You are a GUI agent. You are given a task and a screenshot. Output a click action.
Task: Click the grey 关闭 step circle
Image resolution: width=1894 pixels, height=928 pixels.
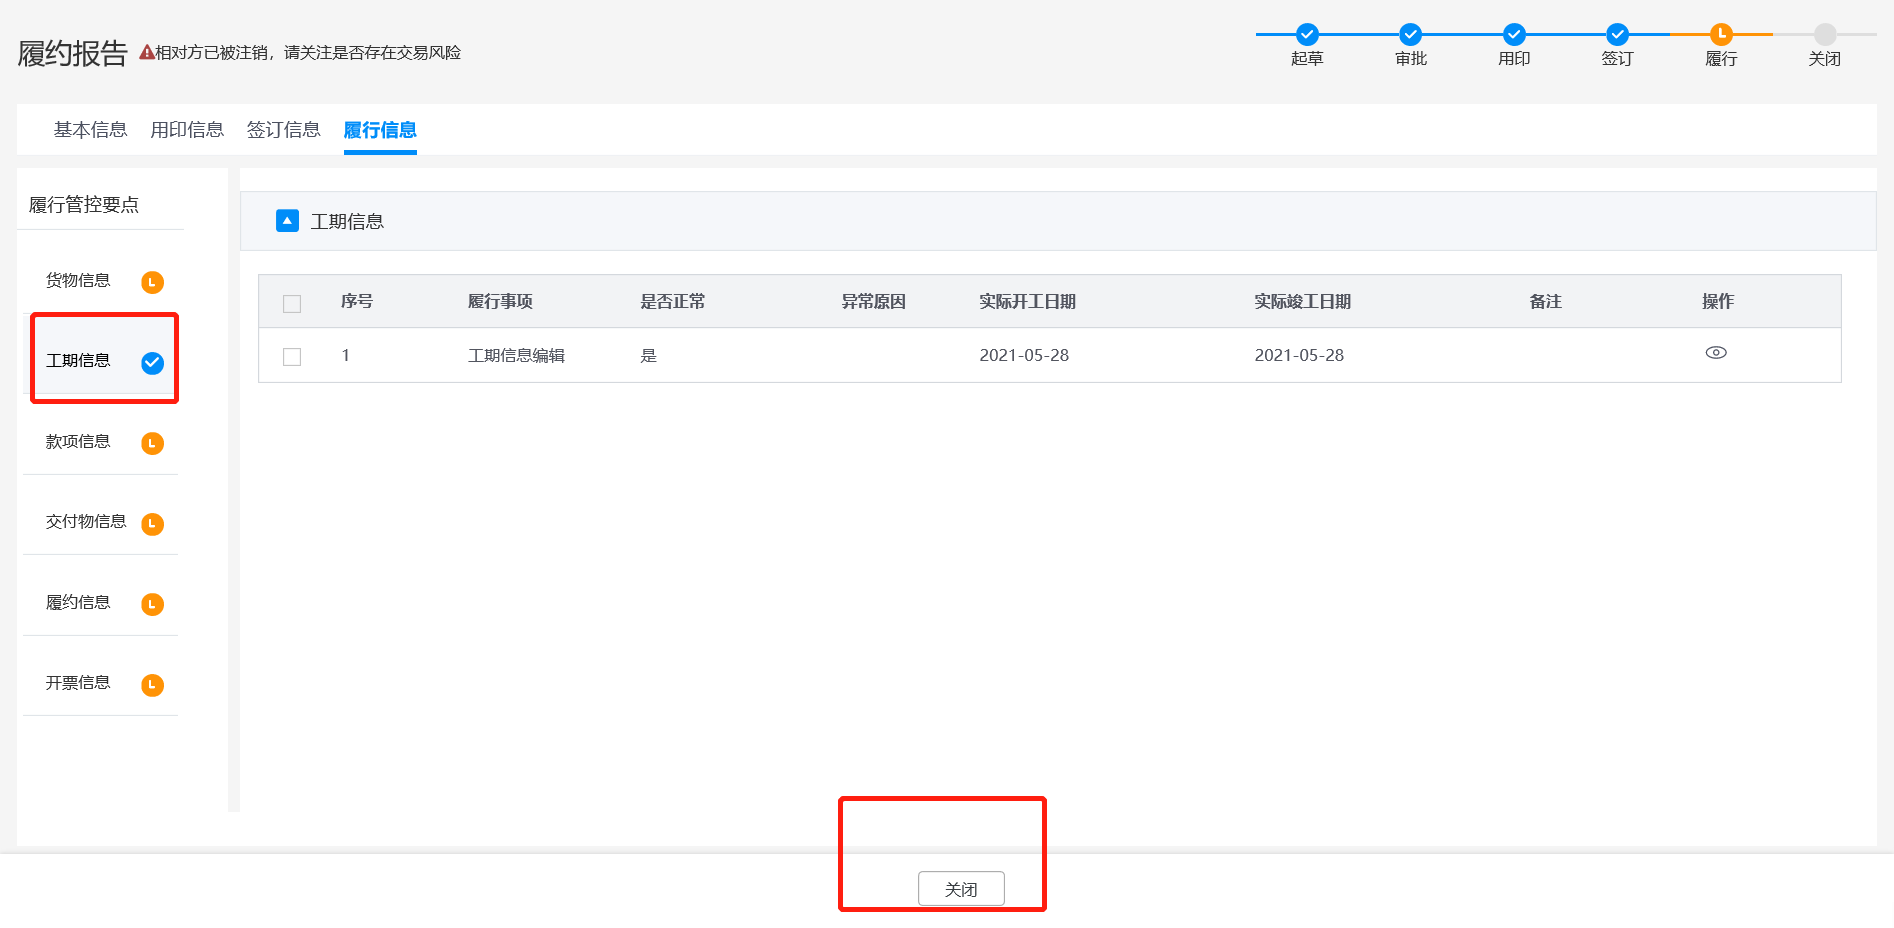1825,34
